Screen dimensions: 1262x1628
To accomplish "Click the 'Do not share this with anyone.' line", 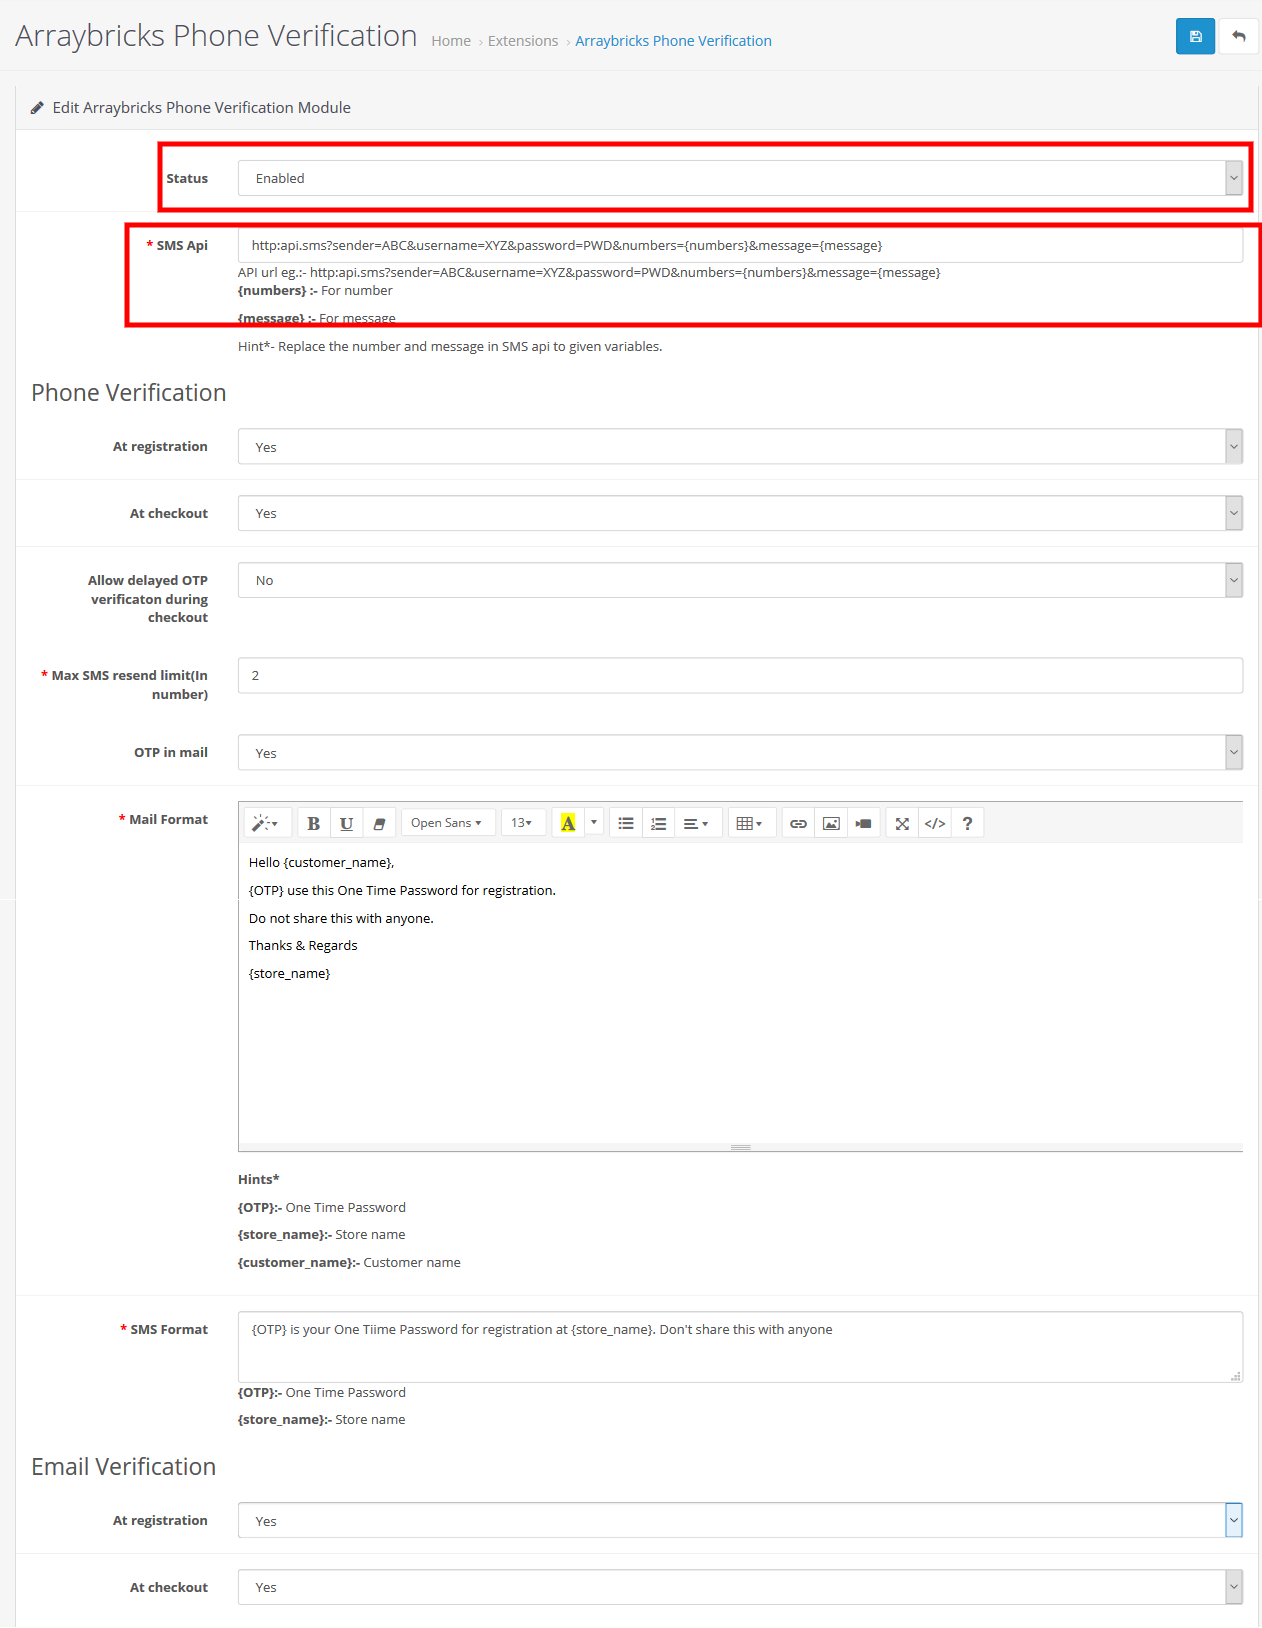I will 341,918.
